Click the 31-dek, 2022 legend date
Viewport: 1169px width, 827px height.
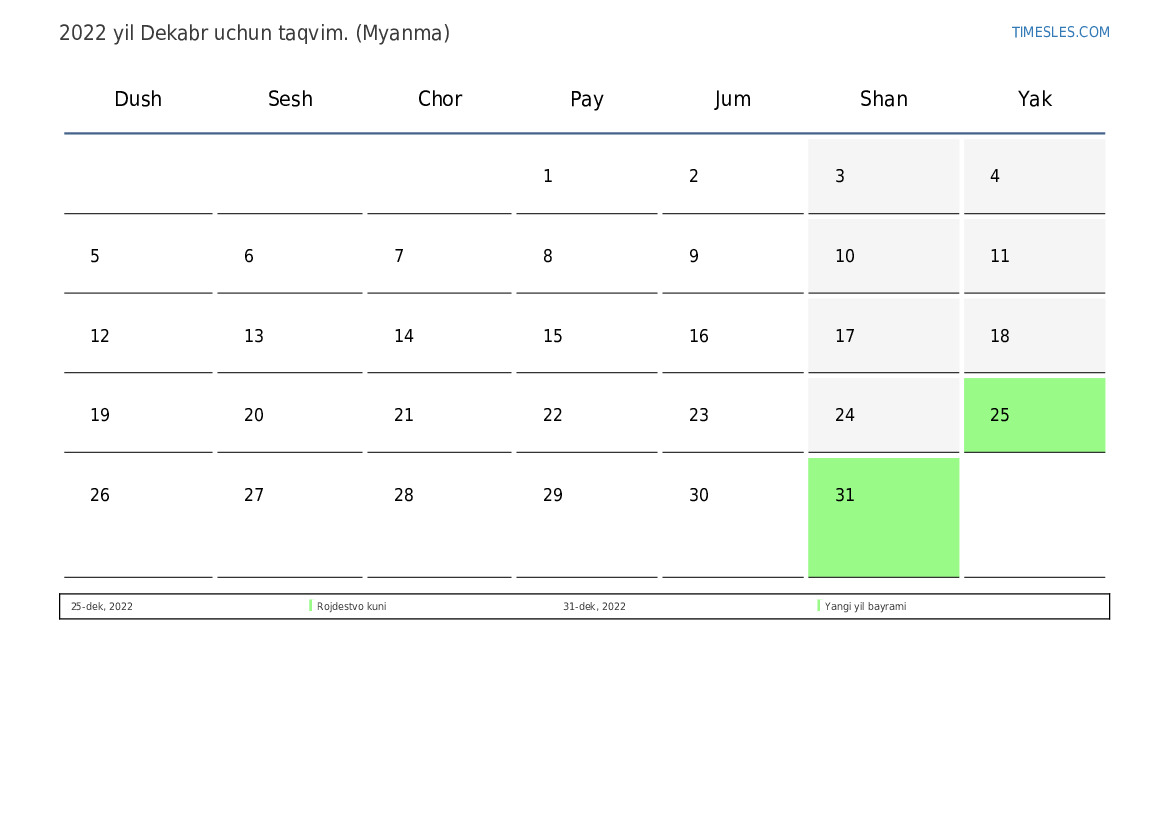[594, 607]
